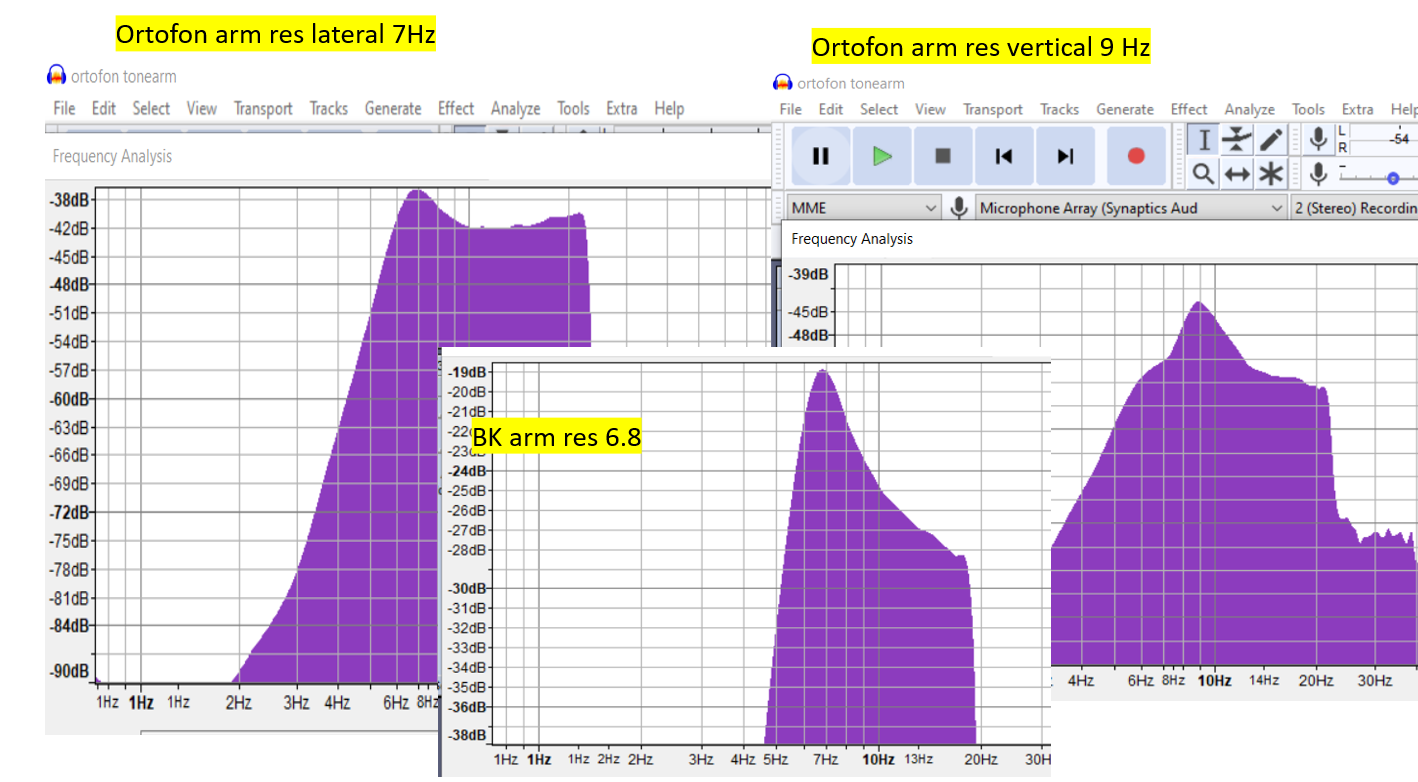This screenshot has height=782, width=1418.
Task: Select the asterisk Multi-Tool
Action: click(x=1271, y=174)
